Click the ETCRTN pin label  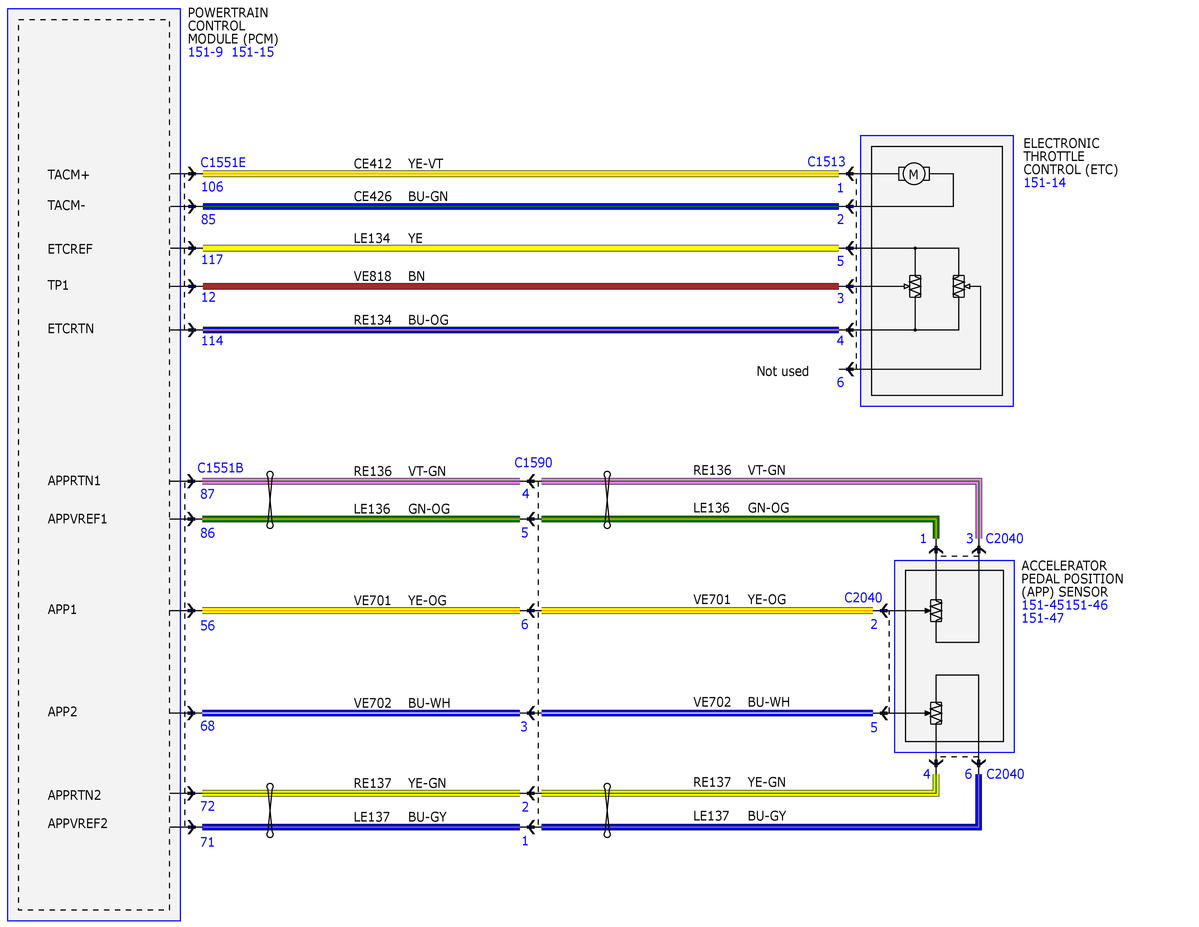point(70,328)
